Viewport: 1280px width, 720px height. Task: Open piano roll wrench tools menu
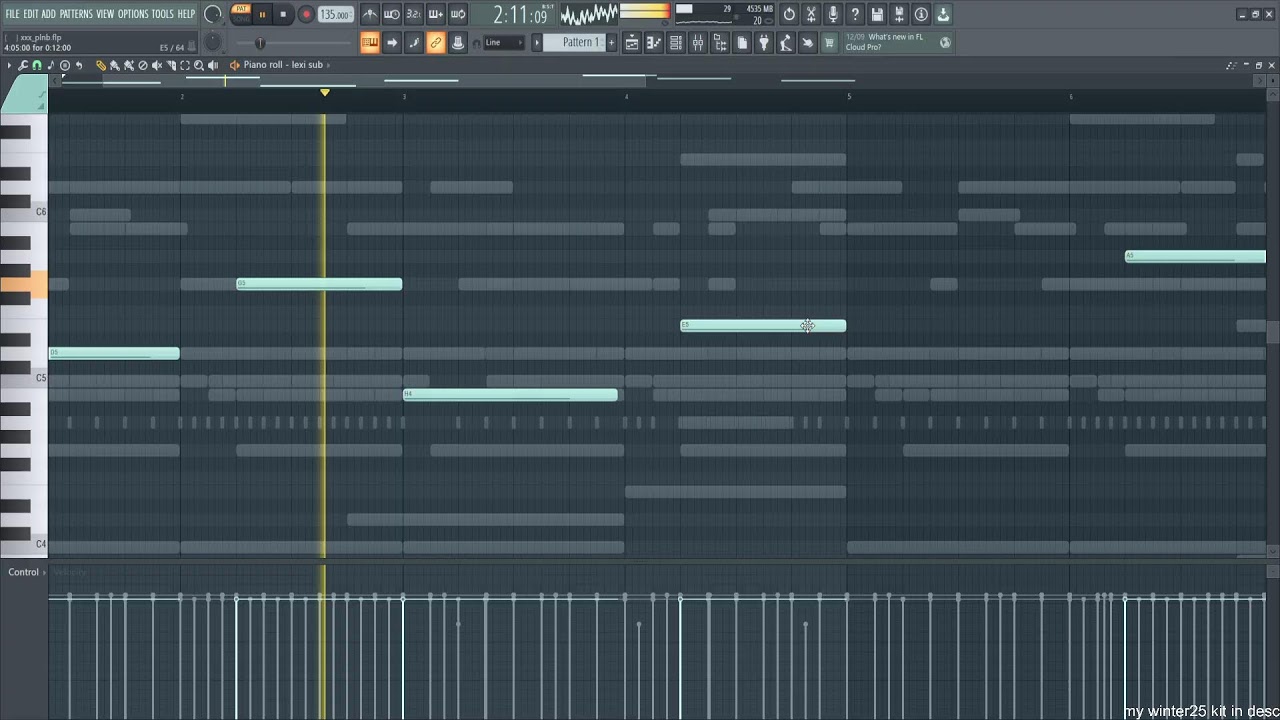tap(23, 65)
